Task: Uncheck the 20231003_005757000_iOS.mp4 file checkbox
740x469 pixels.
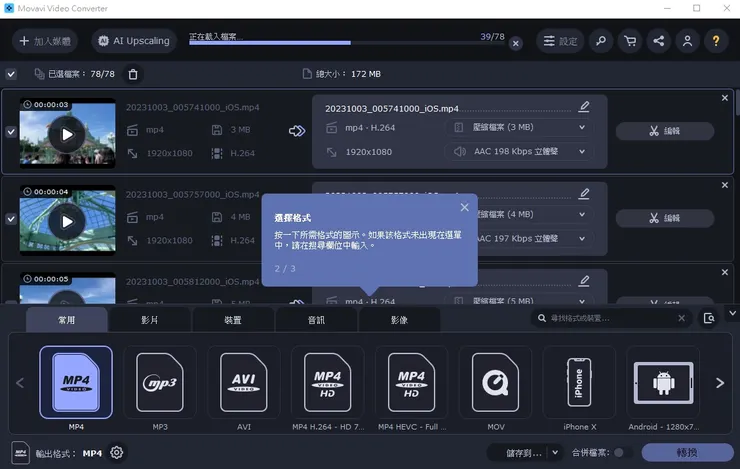Action: pos(11,219)
